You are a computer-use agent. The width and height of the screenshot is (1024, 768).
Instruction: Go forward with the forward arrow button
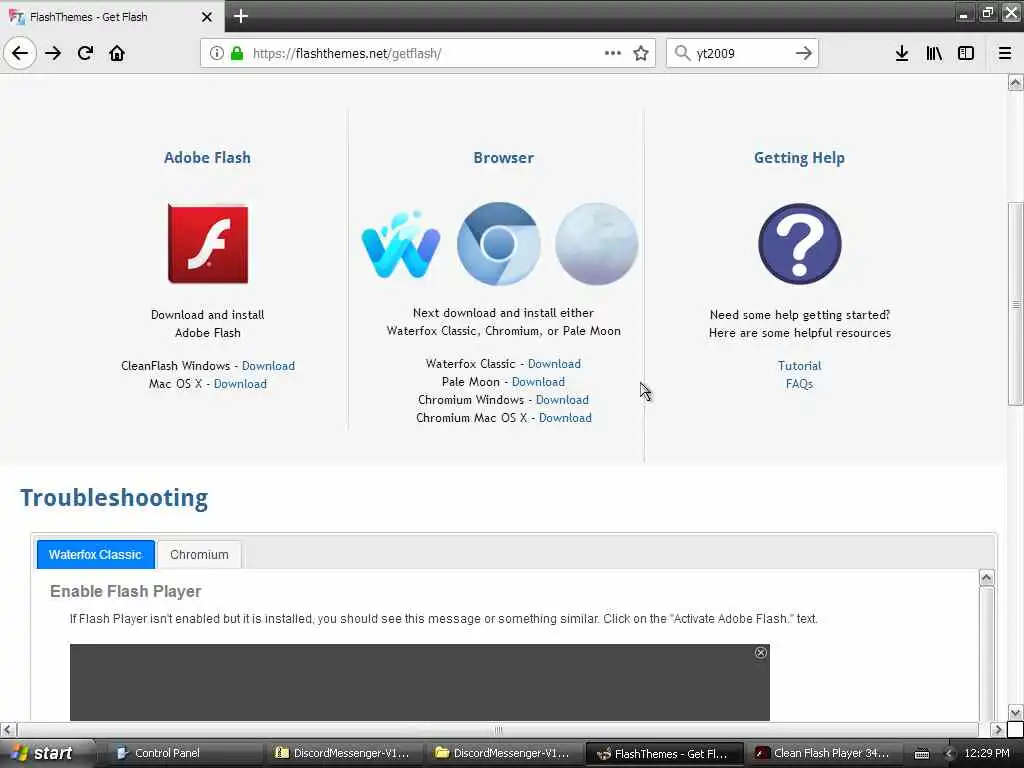point(53,53)
